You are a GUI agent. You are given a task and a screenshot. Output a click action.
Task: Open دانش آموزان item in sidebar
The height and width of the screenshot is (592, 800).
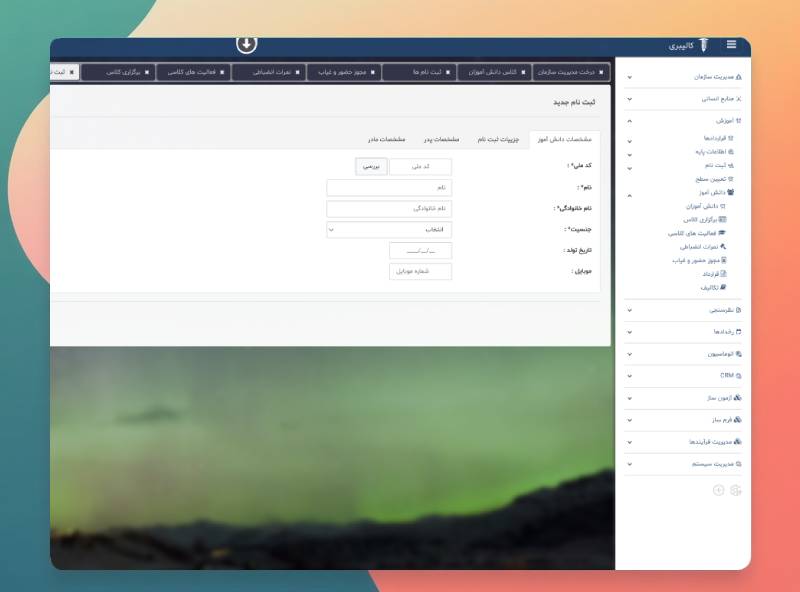(706, 206)
